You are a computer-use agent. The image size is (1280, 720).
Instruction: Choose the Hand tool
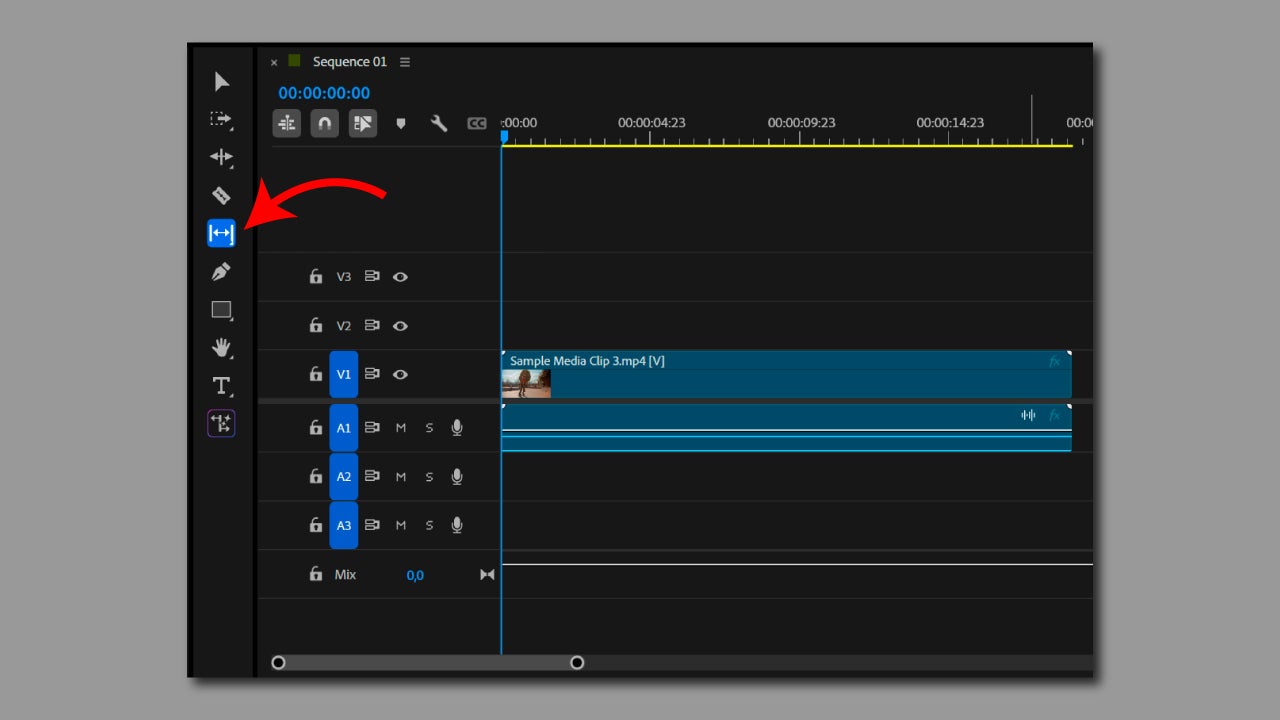pyautogui.click(x=221, y=348)
